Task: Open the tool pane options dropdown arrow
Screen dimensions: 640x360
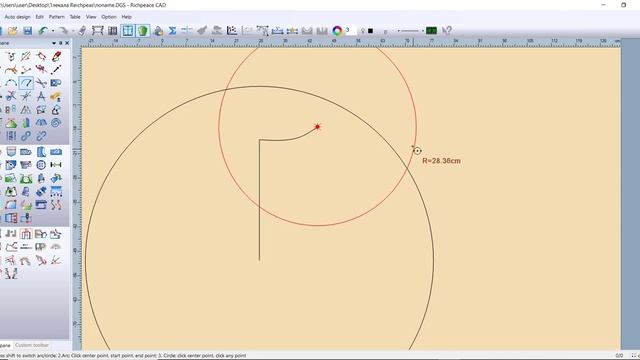Action: (x=54, y=43)
